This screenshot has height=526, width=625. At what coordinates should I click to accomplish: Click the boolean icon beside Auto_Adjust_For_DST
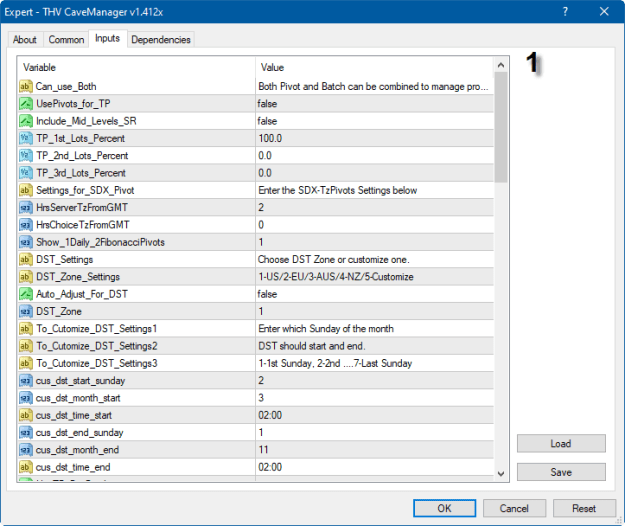click(x=26, y=294)
